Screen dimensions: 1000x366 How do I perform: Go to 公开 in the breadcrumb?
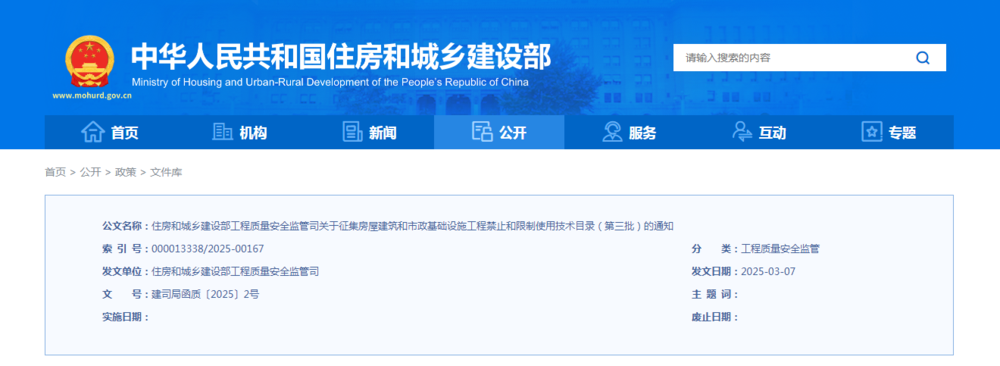click(x=90, y=172)
